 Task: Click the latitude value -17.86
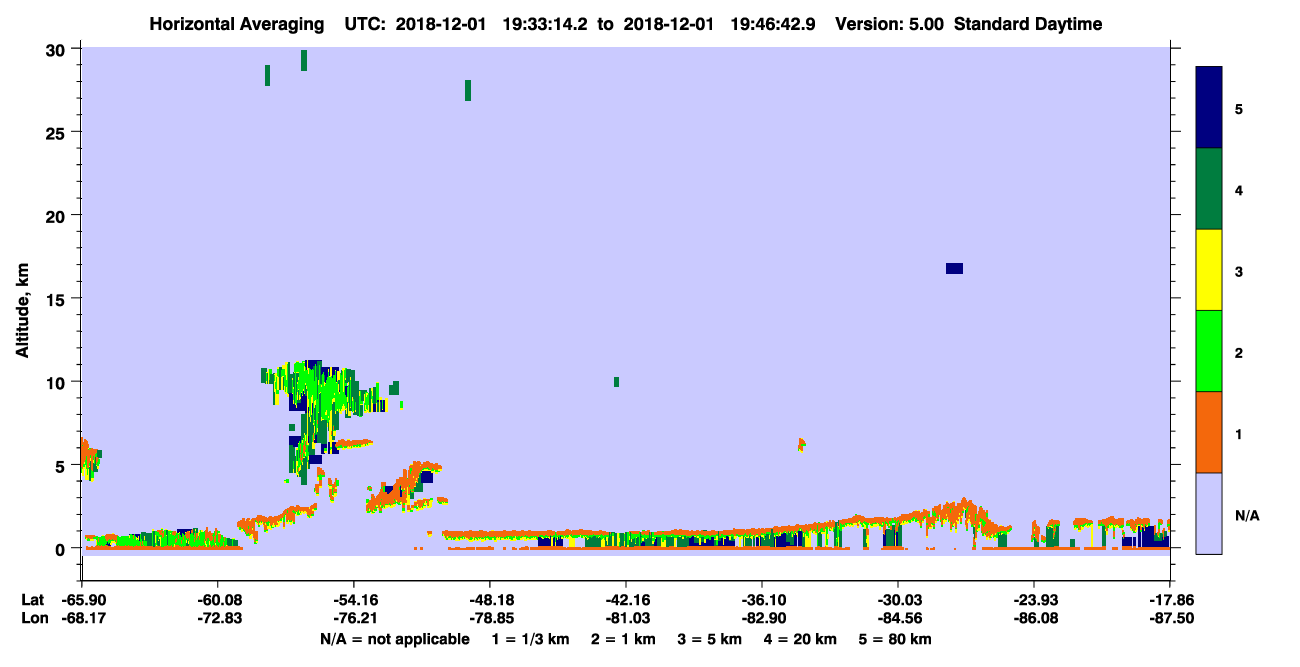(1170, 599)
